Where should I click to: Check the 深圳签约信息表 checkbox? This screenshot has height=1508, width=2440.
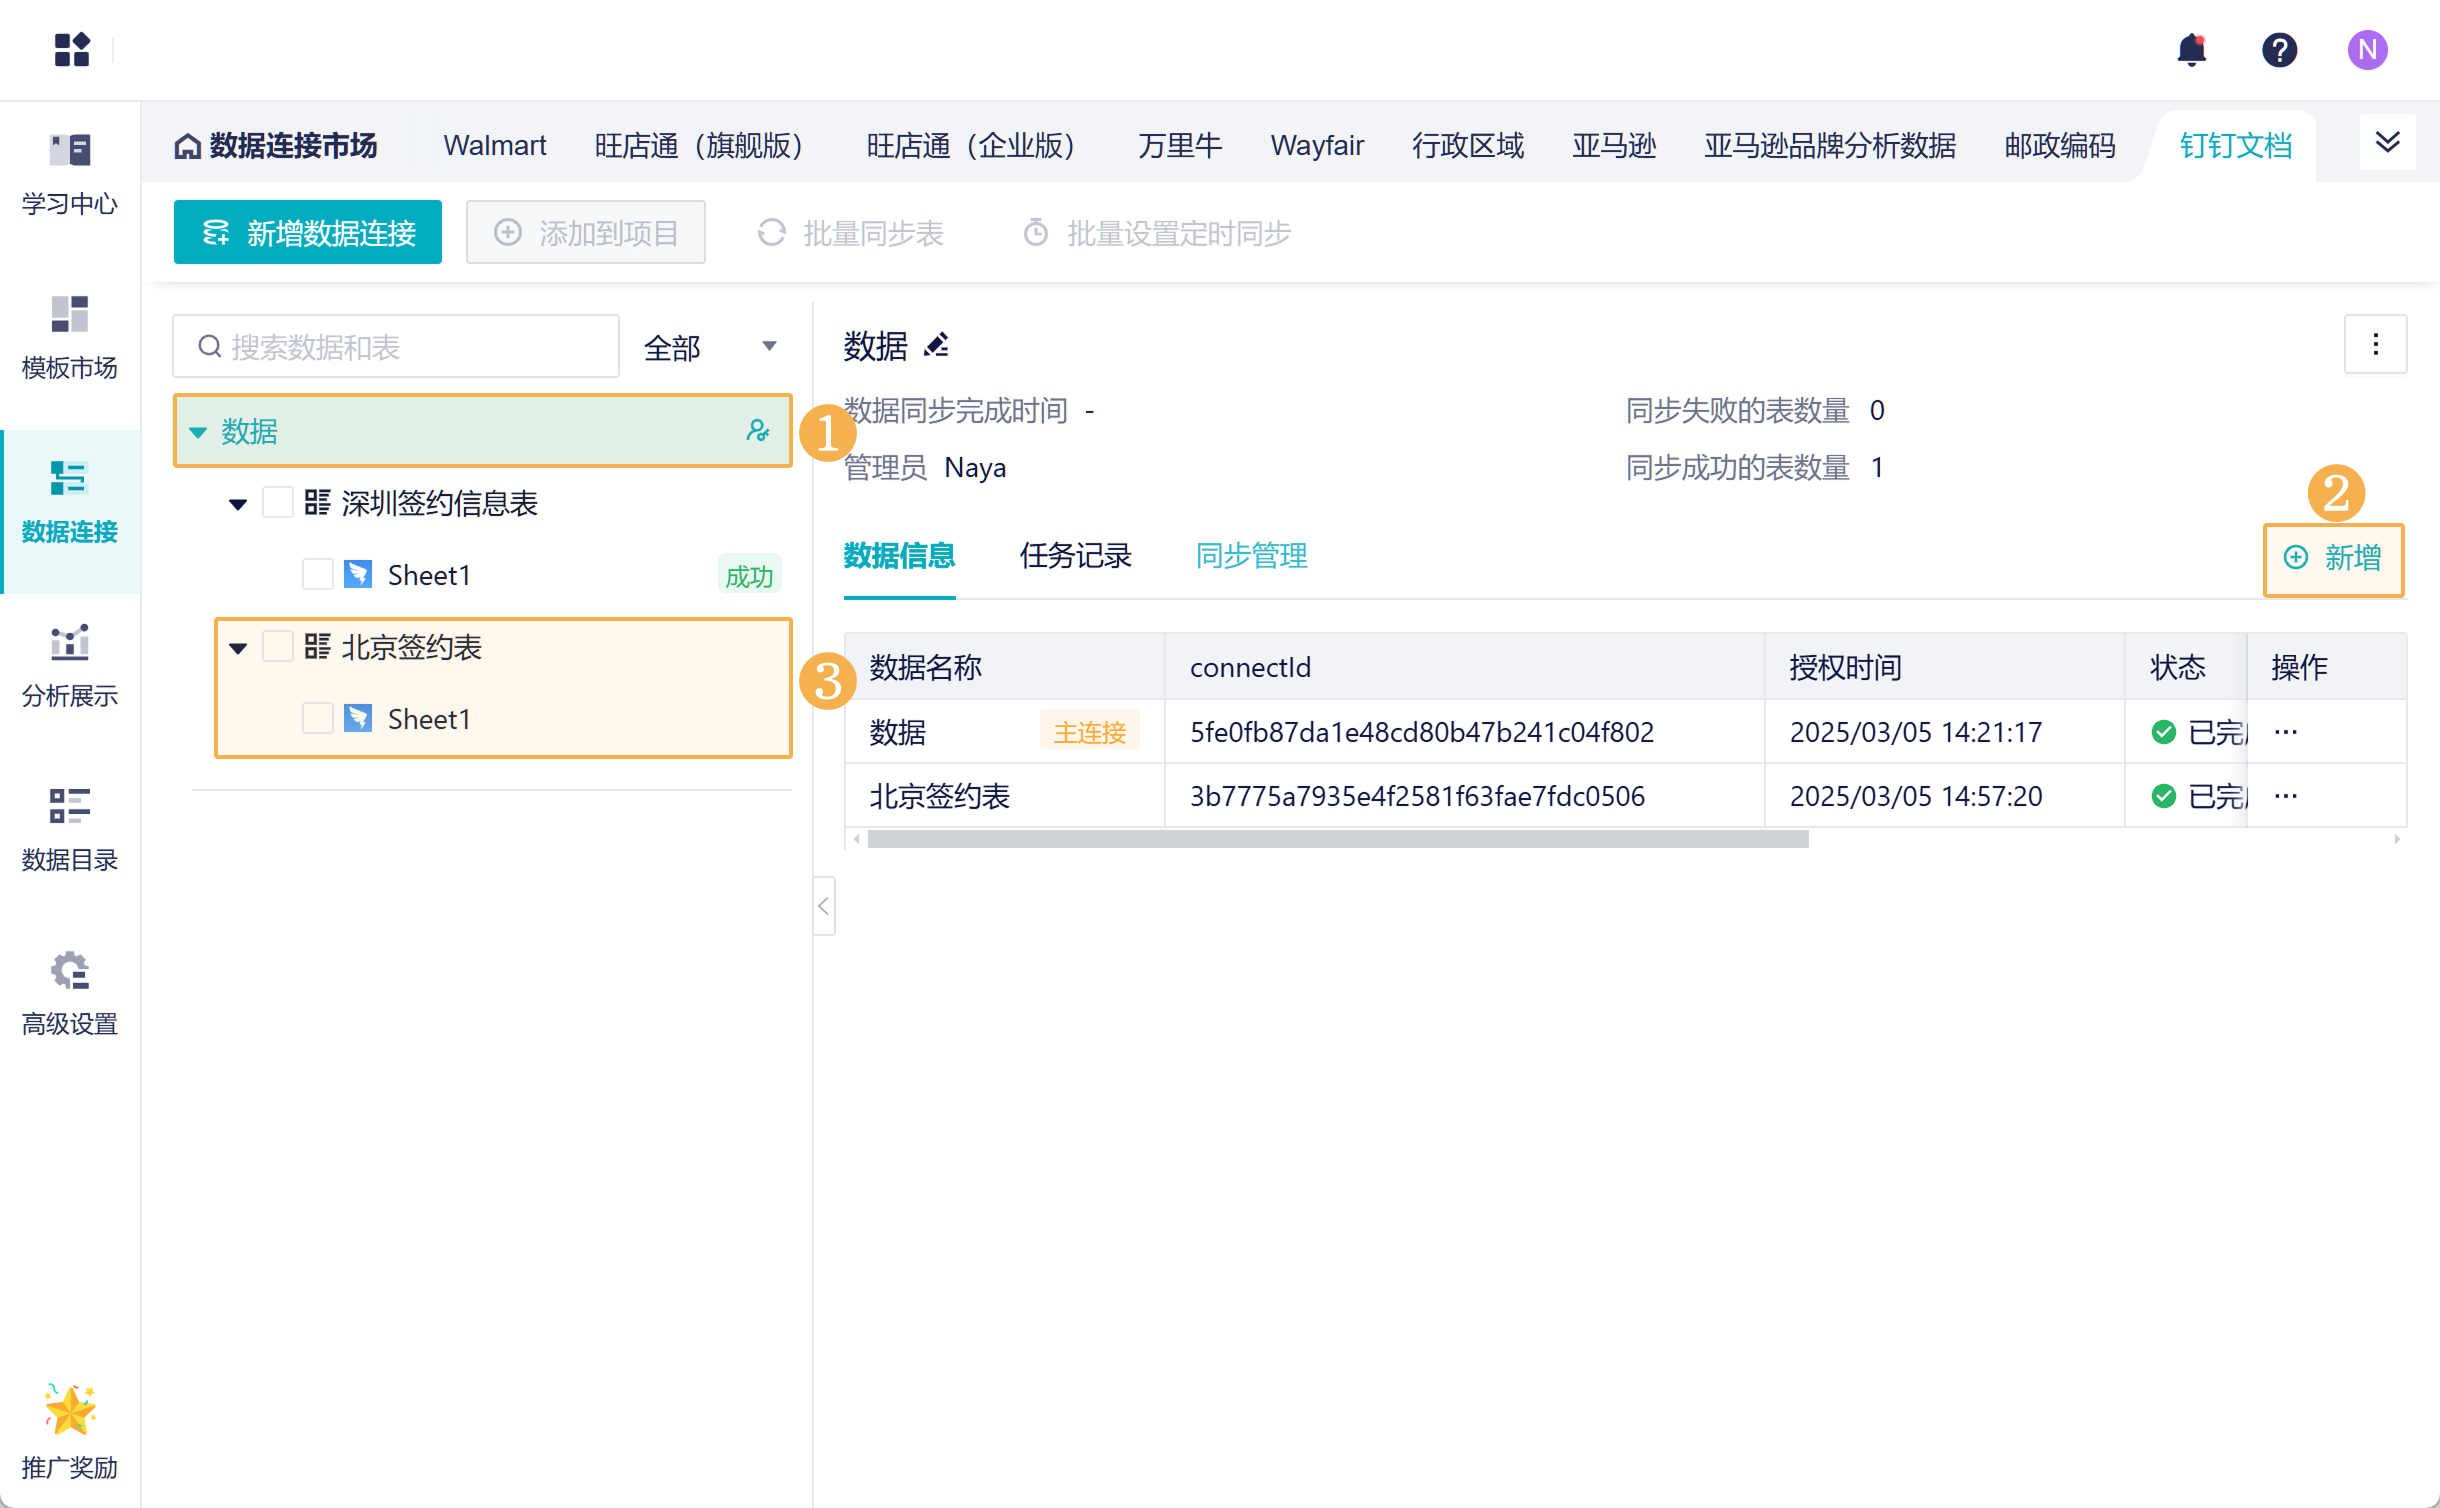point(278,502)
